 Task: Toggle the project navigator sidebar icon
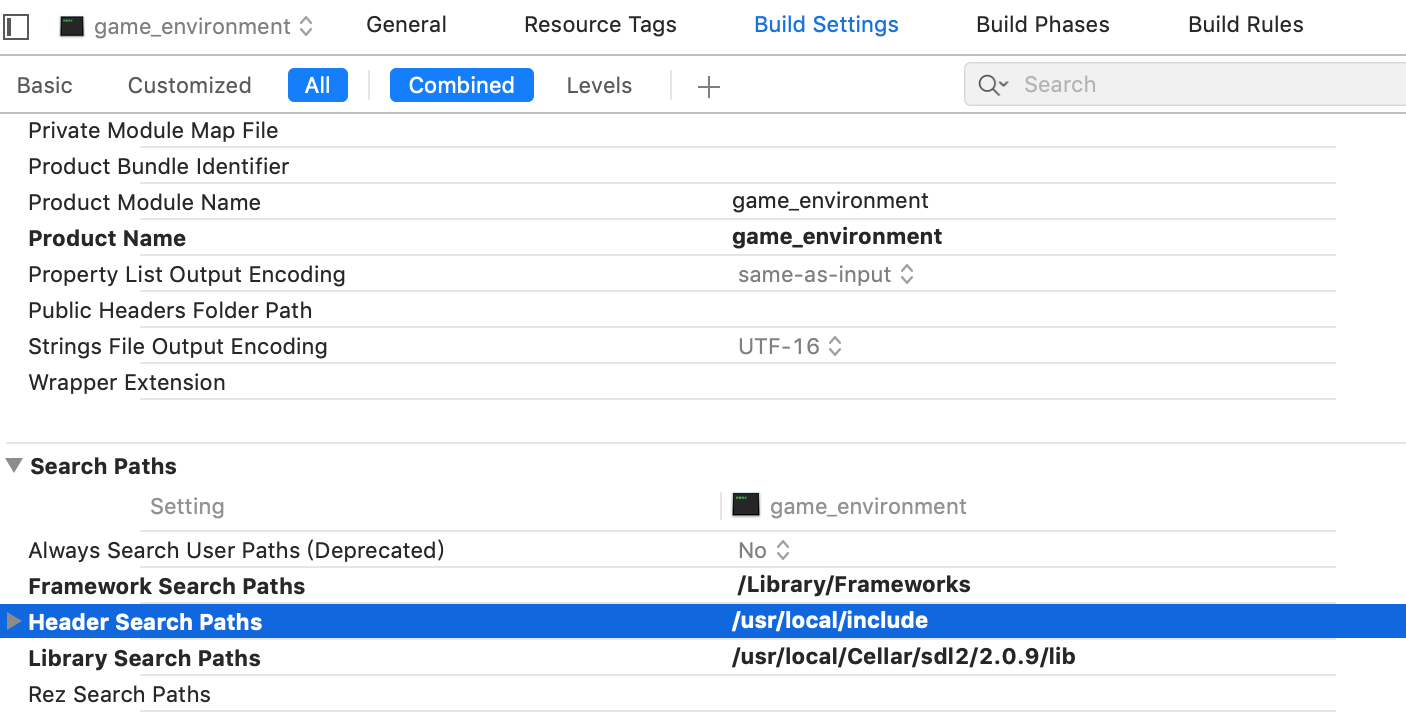pos(15,26)
